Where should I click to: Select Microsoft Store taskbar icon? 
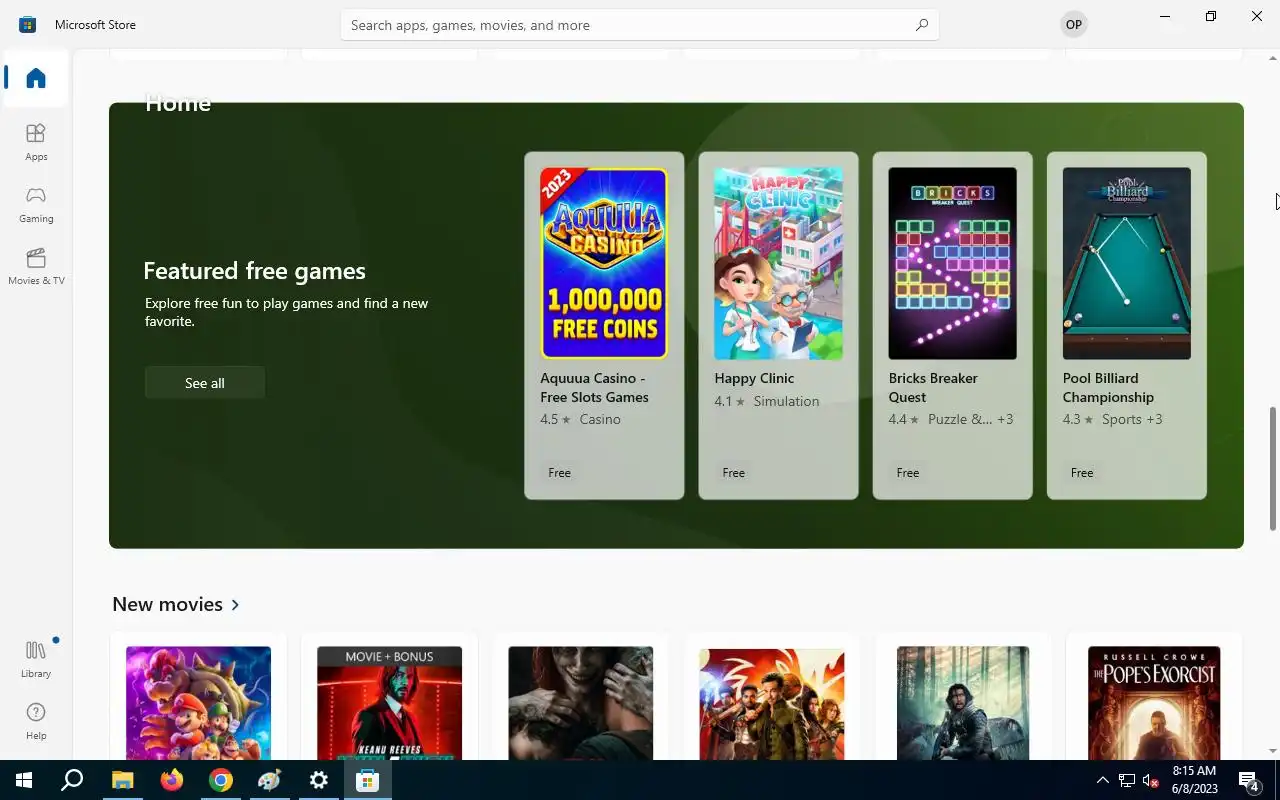367,780
